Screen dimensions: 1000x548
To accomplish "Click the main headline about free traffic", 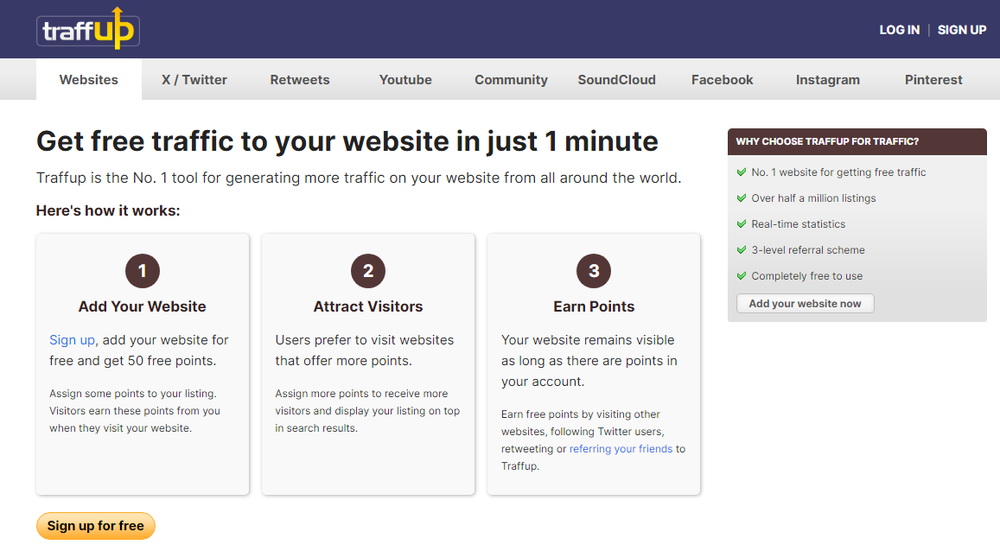I will coord(347,142).
